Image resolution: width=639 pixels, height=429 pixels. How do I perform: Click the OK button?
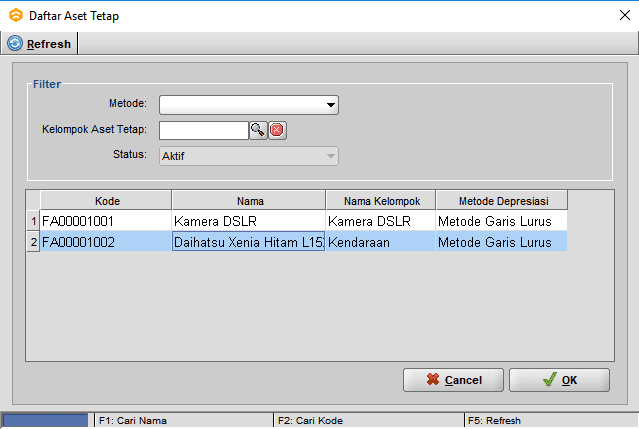click(560, 380)
